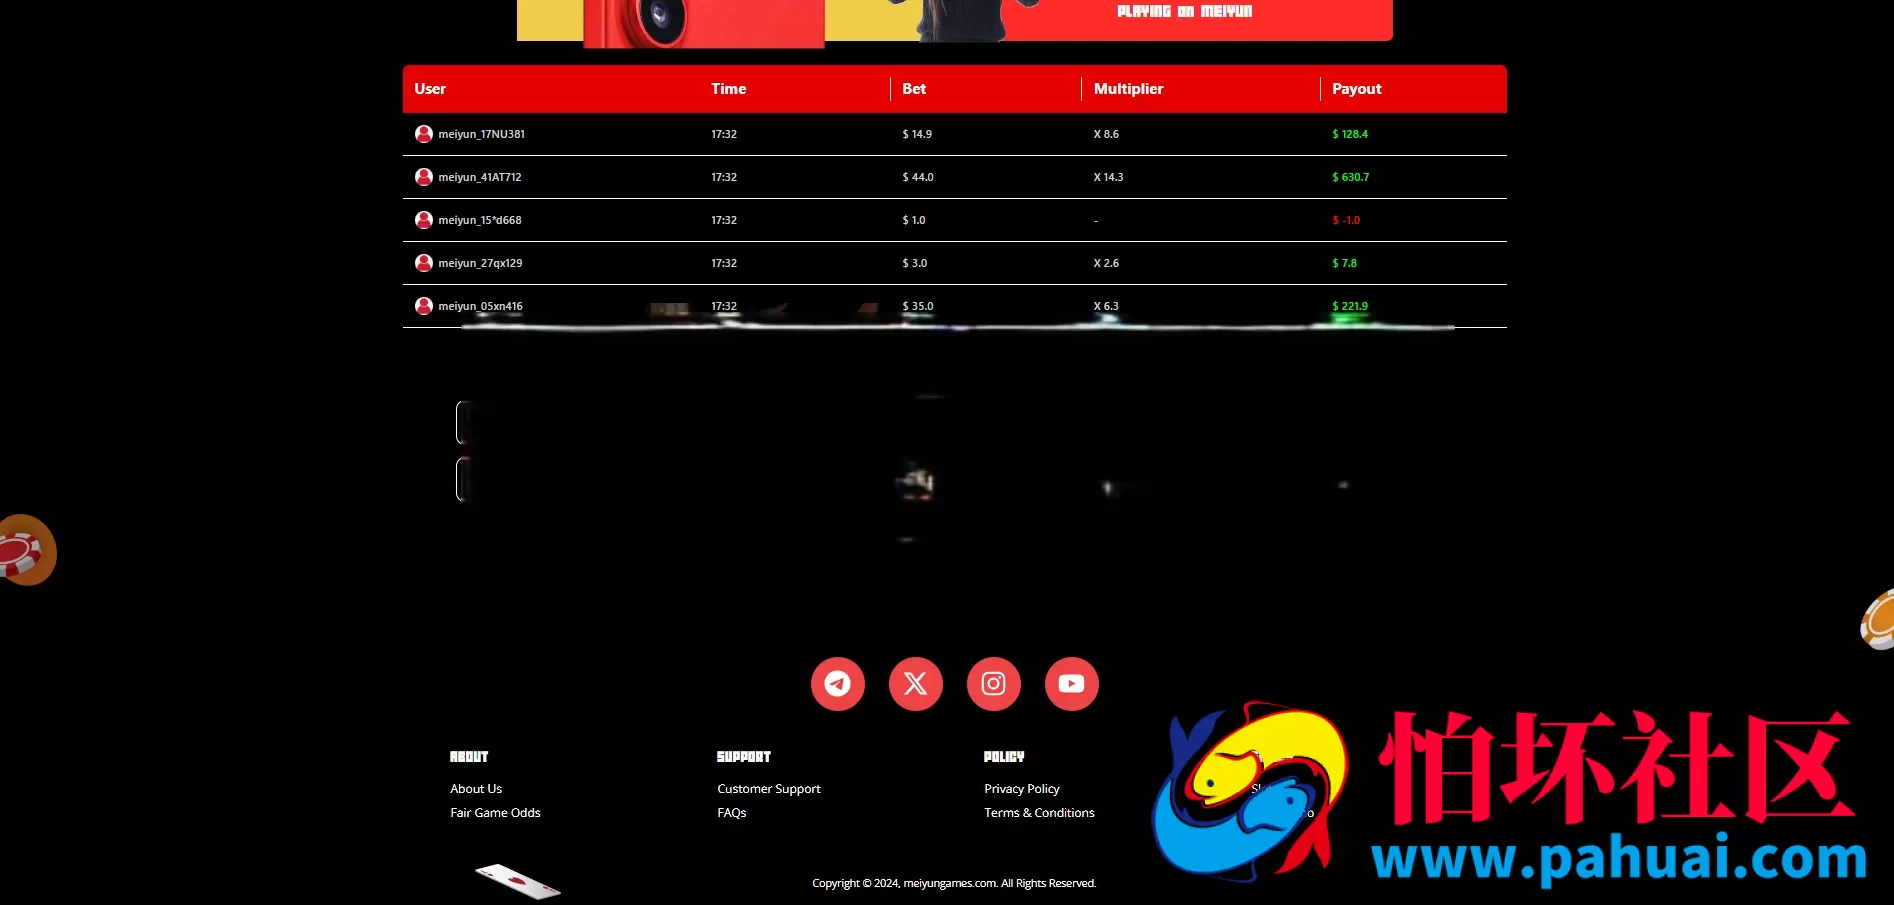Open the Privacy Policy link
Viewport: 1894px width, 905px height.
pos(1022,789)
